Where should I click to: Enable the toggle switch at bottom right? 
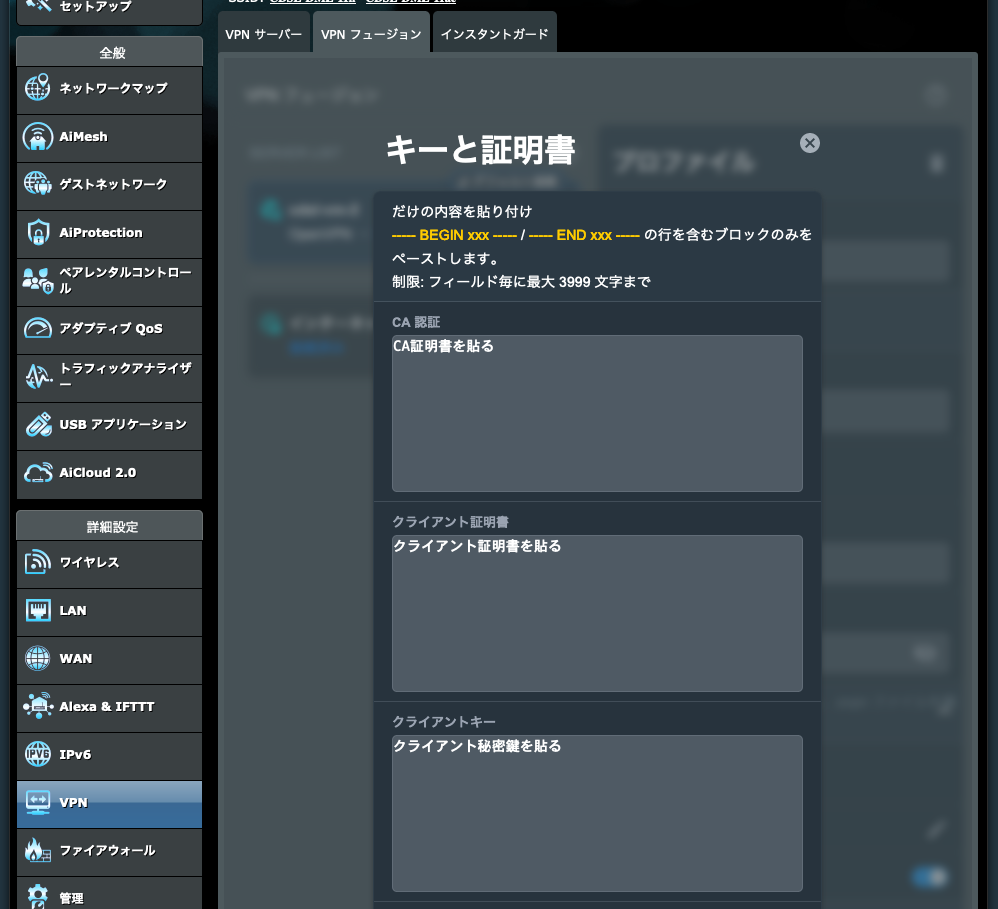click(928, 876)
